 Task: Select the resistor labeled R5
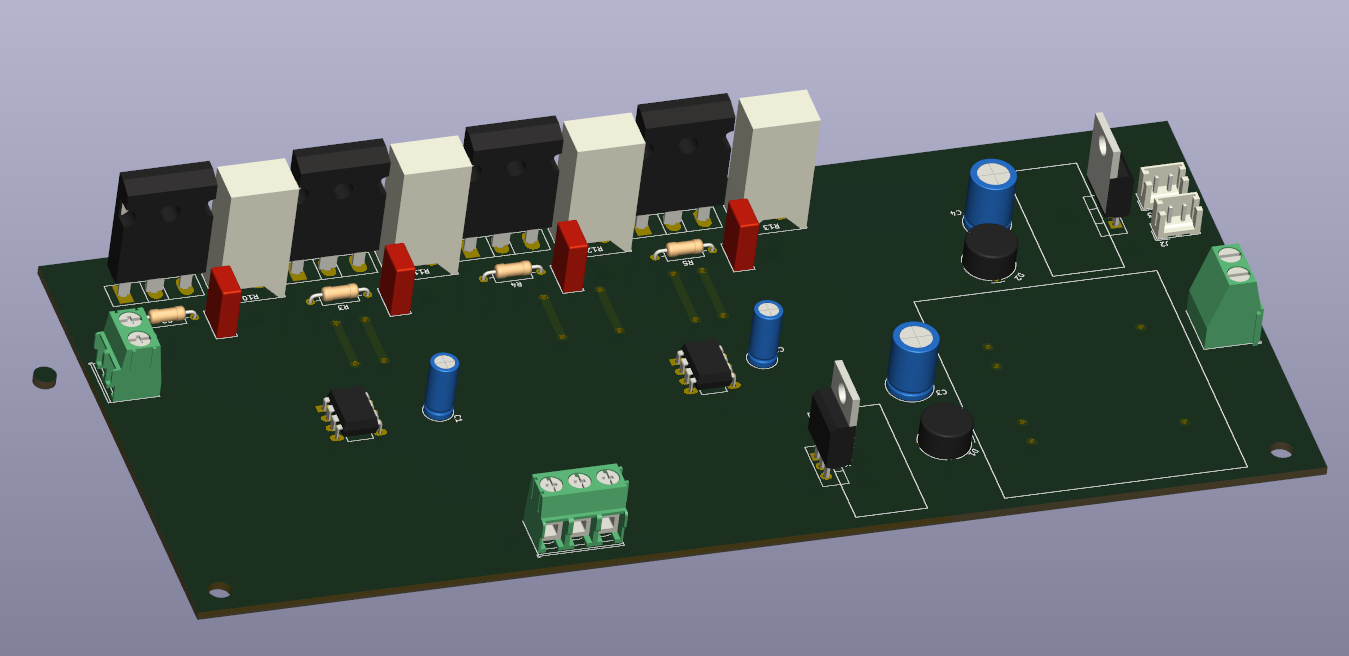[x=684, y=248]
